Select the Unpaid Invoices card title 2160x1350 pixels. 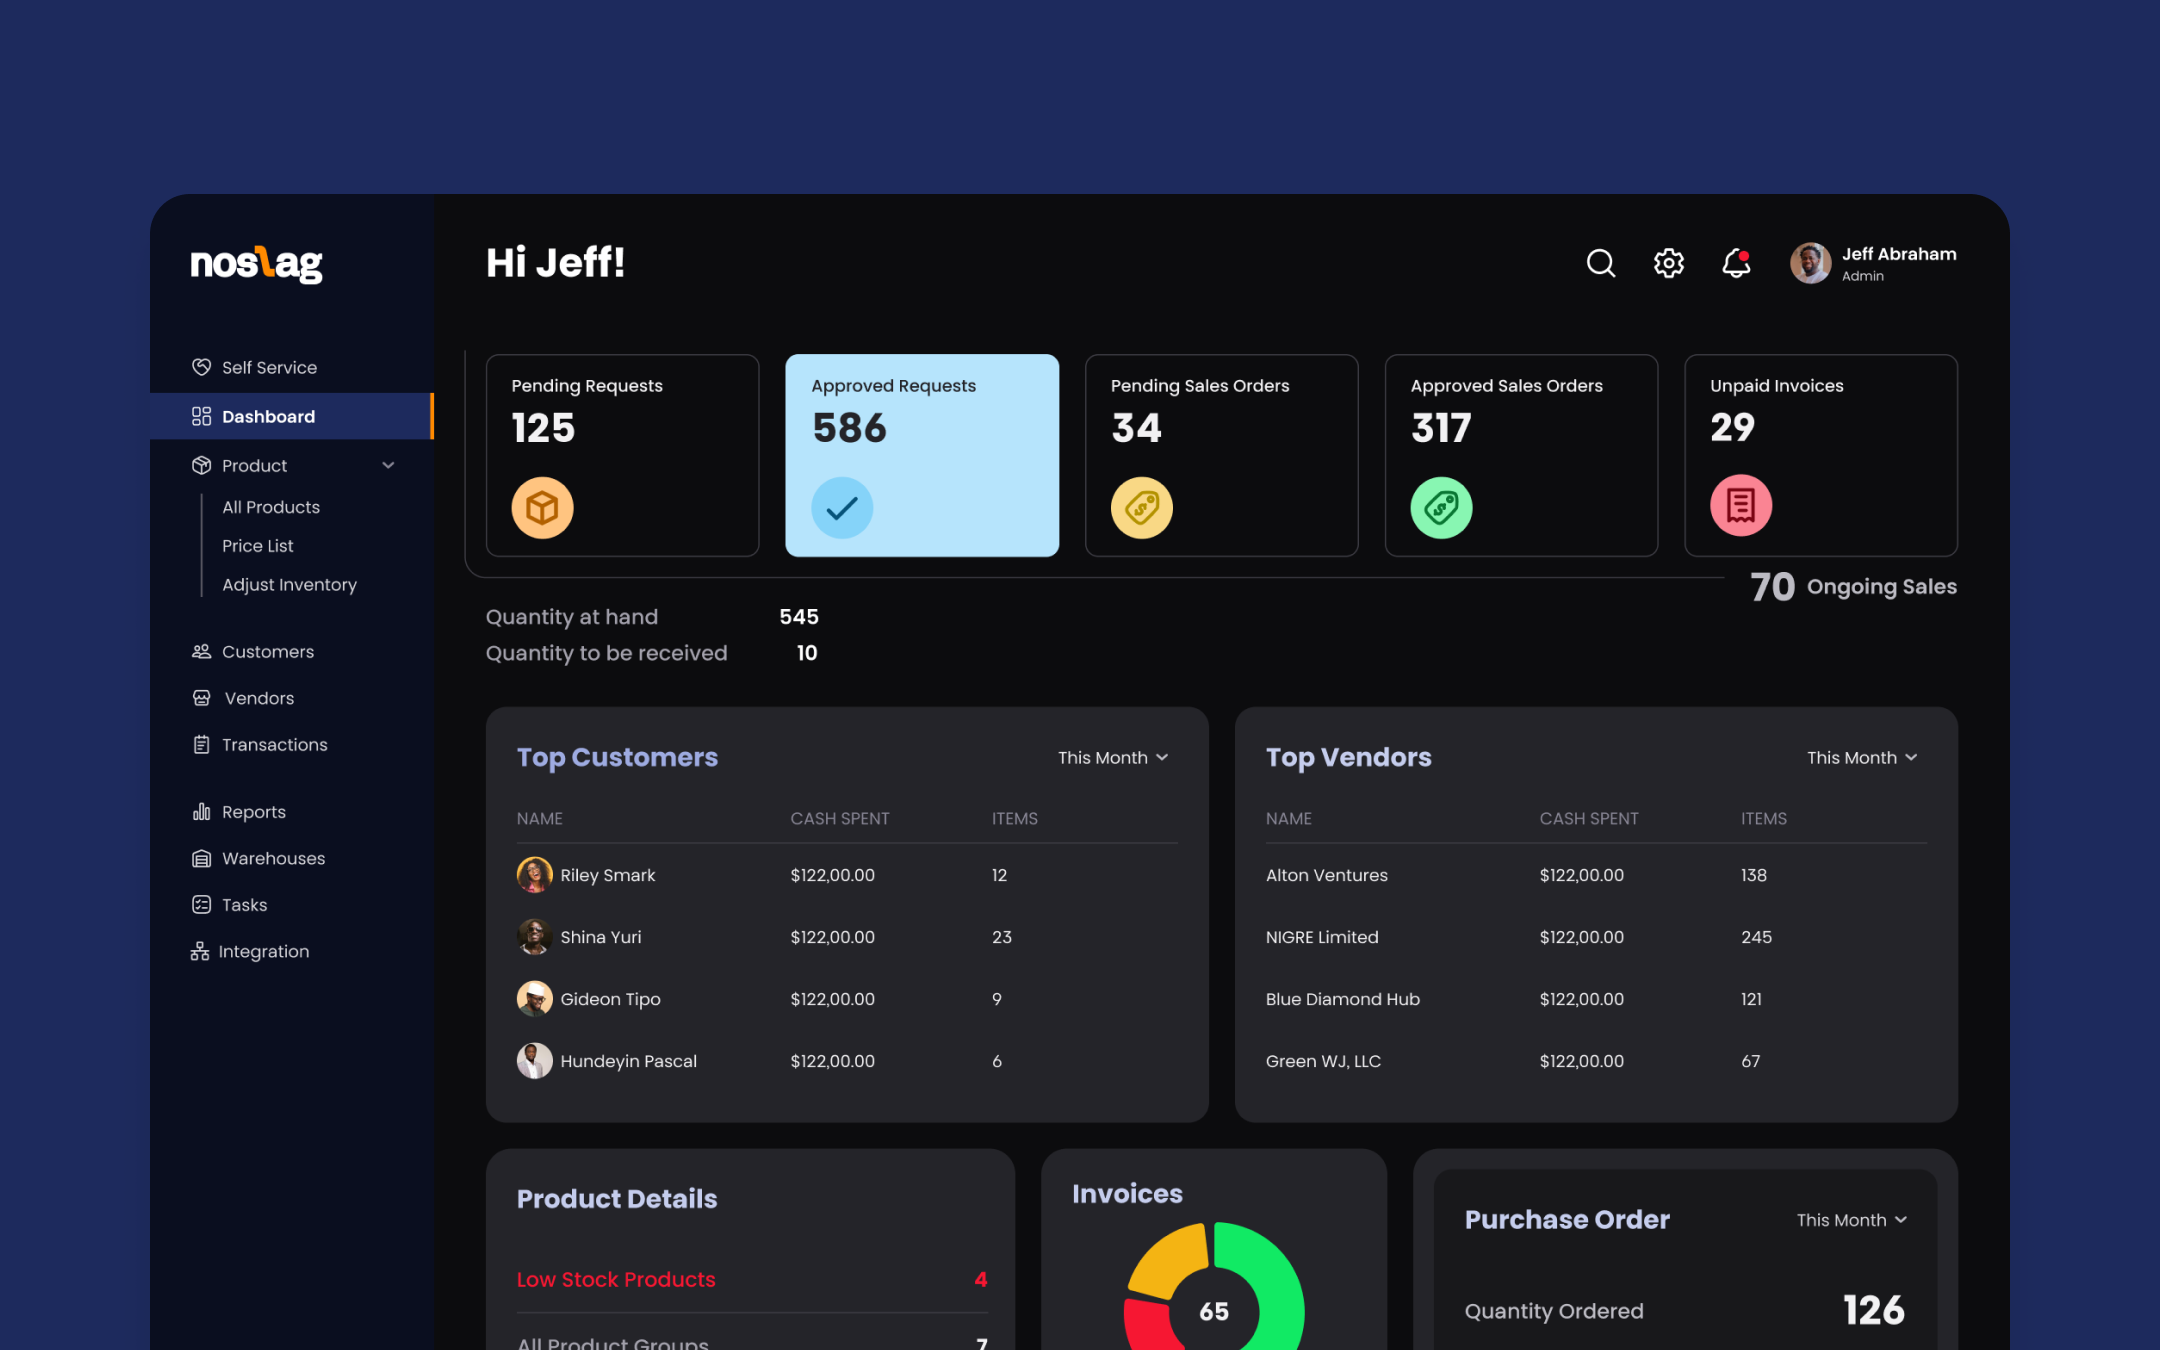point(1777,385)
